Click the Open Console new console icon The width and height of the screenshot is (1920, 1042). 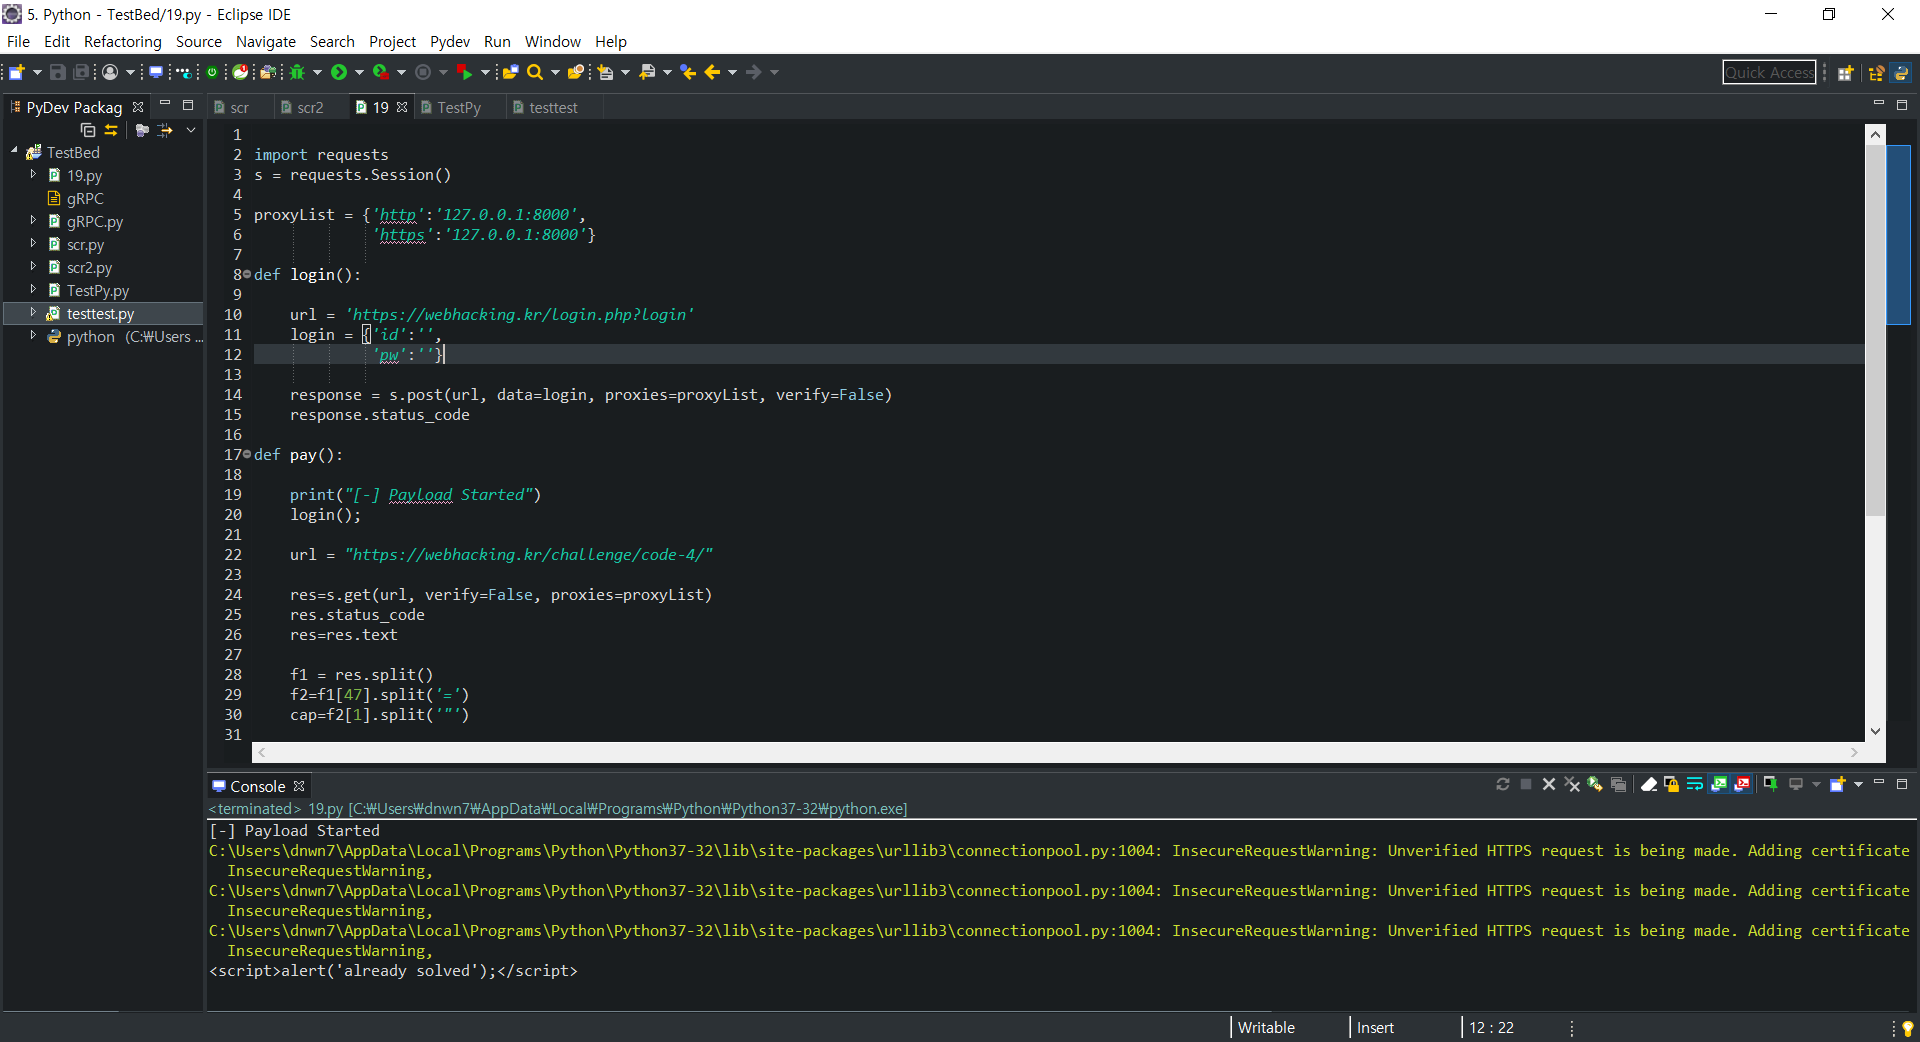coord(1837,785)
